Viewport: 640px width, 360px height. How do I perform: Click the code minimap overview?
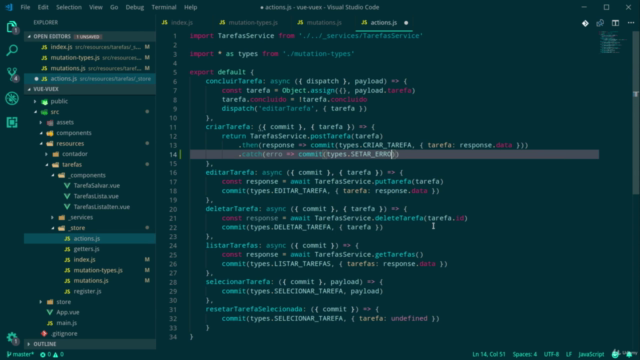click(614, 42)
